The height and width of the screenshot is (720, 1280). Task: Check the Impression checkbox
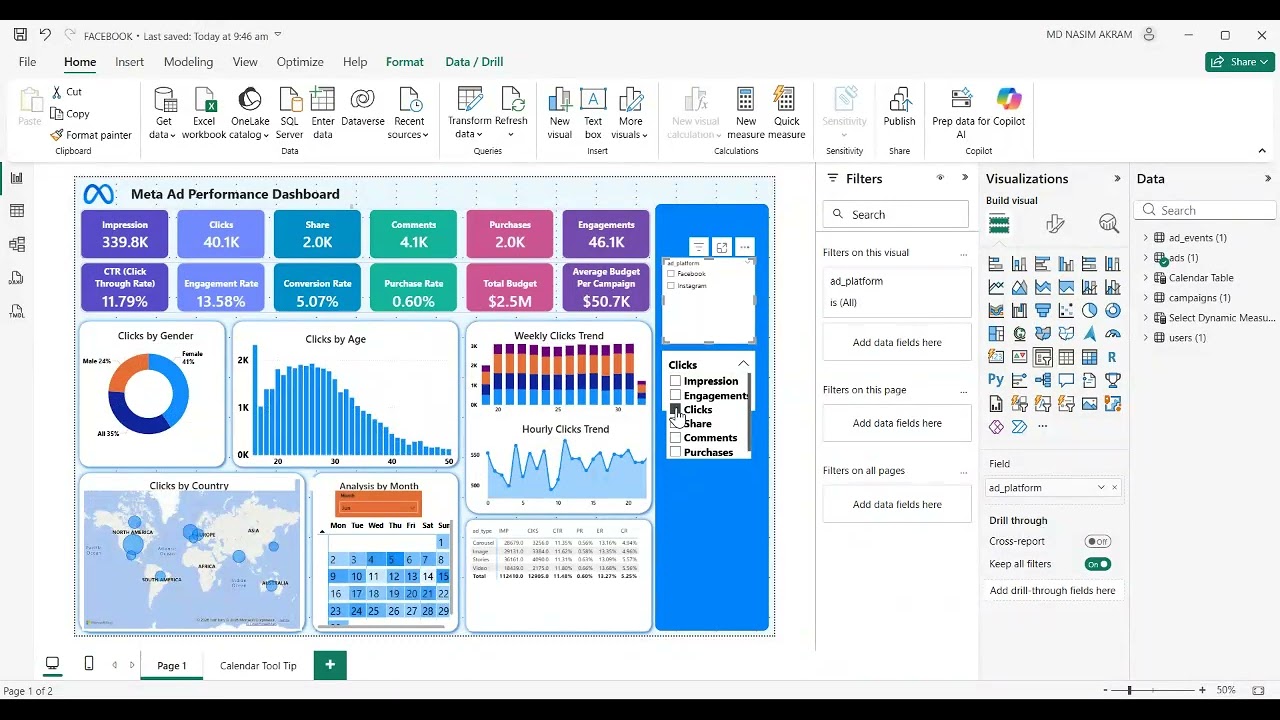(x=676, y=381)
